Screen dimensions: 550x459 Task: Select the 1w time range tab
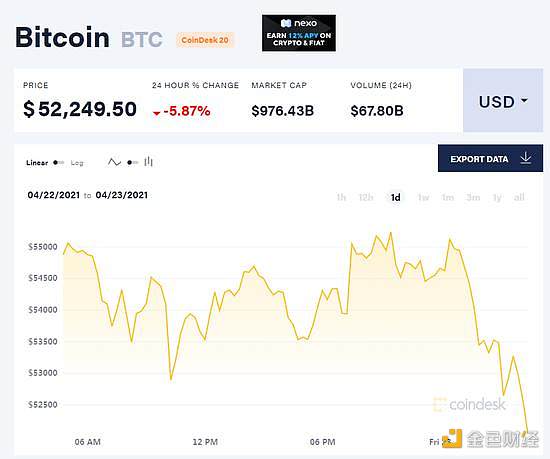(423, 197)
